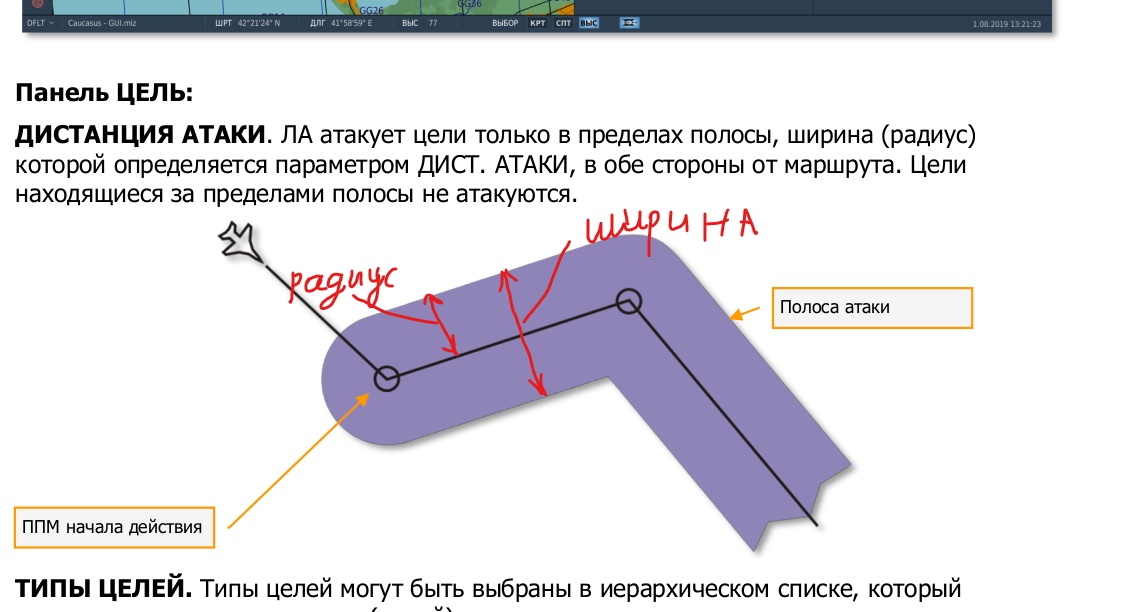Click the icon right of map mode buttons
This screenshot has height=612, width=1129.
pos(629,23)
